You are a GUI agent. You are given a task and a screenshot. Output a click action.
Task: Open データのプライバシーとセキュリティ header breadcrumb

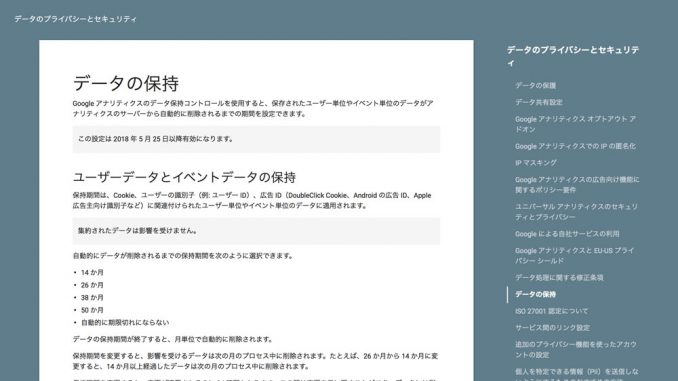[75, 19]
